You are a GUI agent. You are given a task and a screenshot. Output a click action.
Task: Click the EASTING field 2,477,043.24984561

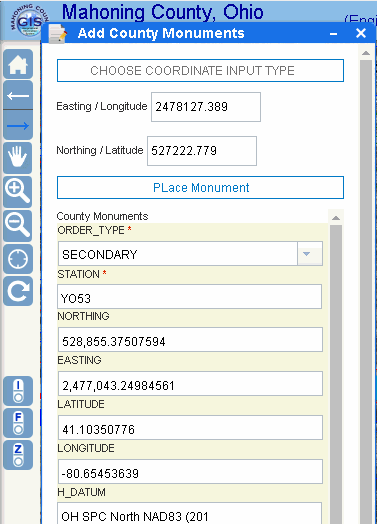(x=190, y=383)
